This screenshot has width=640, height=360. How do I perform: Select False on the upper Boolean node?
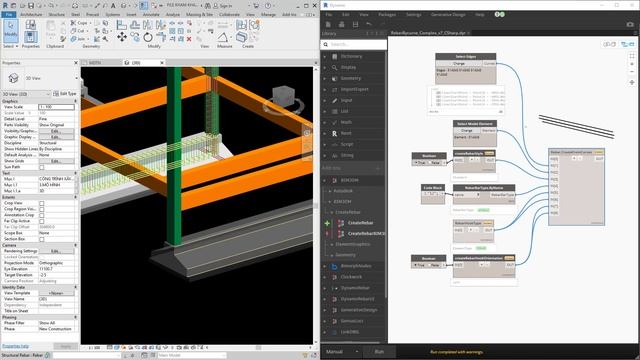pyautogui.click(x=434, y=162)
